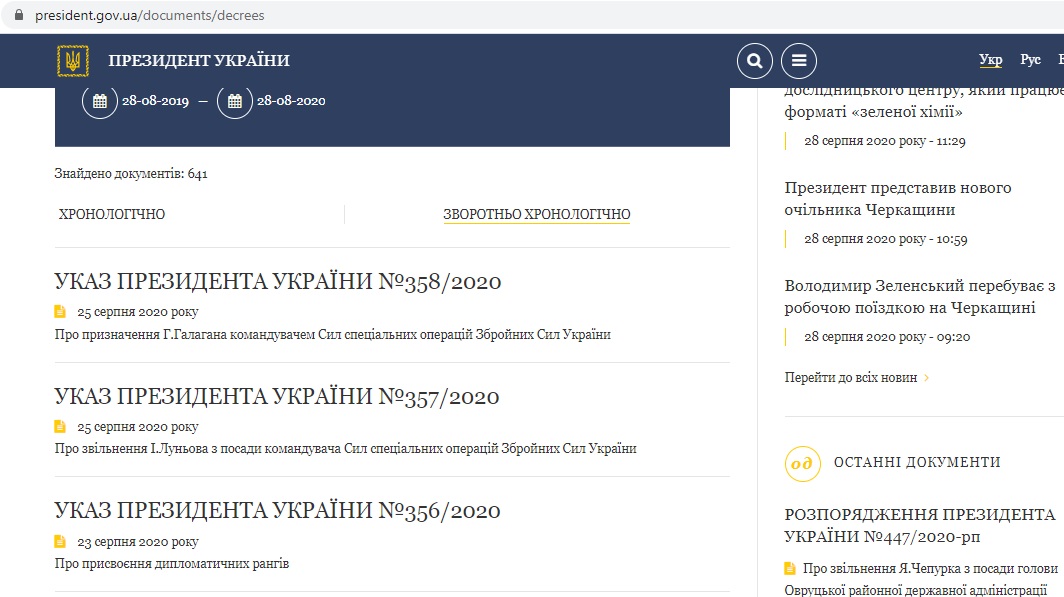The width and height of the screenshot is (1064, 597).
Task: Click the browser address bar URL
Action: pos(150,15)
